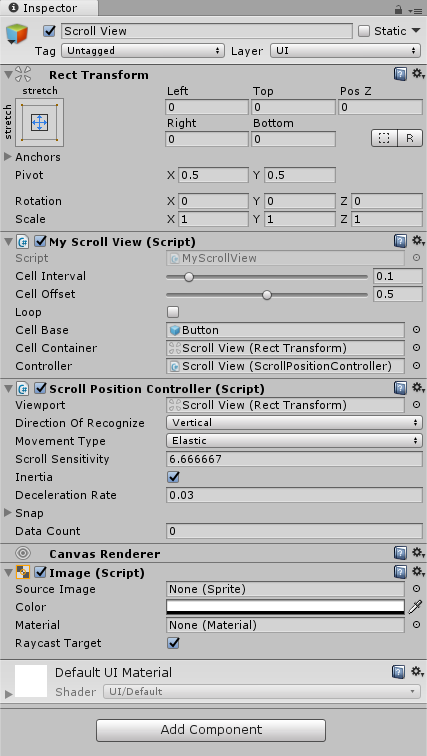Enable the Loop checkbox
The image size is (427, 756).
[173, 312]
